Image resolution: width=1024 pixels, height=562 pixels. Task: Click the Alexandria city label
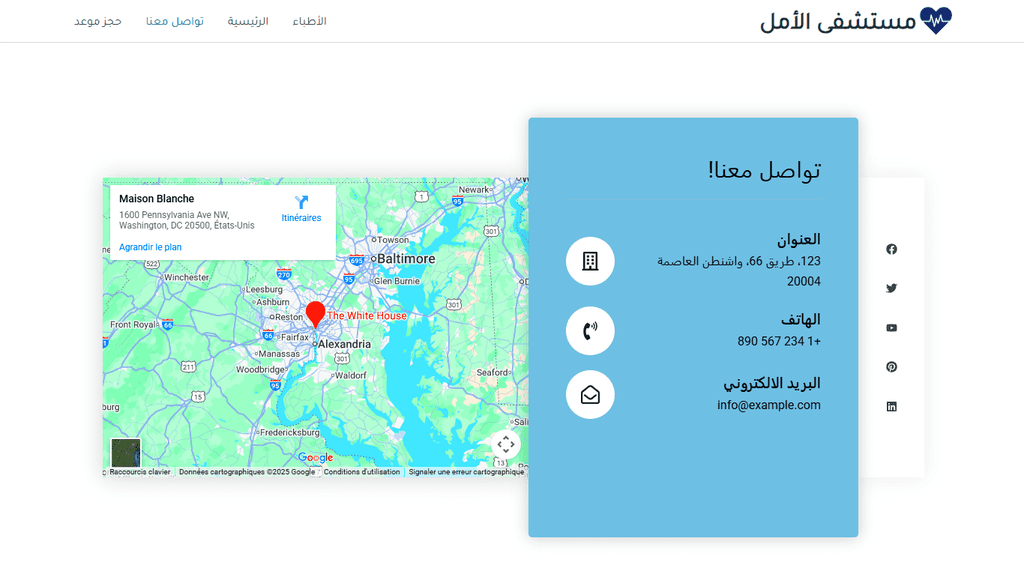coord(344,345)
